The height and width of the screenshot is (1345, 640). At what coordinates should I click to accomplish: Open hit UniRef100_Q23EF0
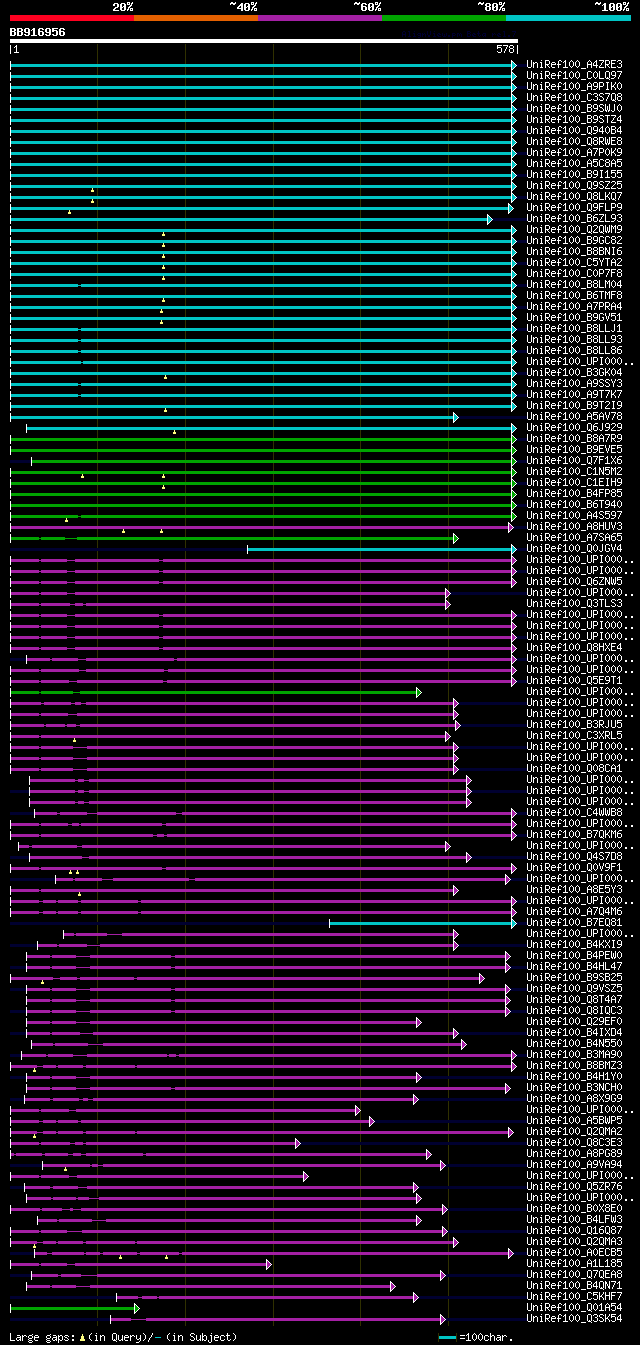coord(574,1021)
